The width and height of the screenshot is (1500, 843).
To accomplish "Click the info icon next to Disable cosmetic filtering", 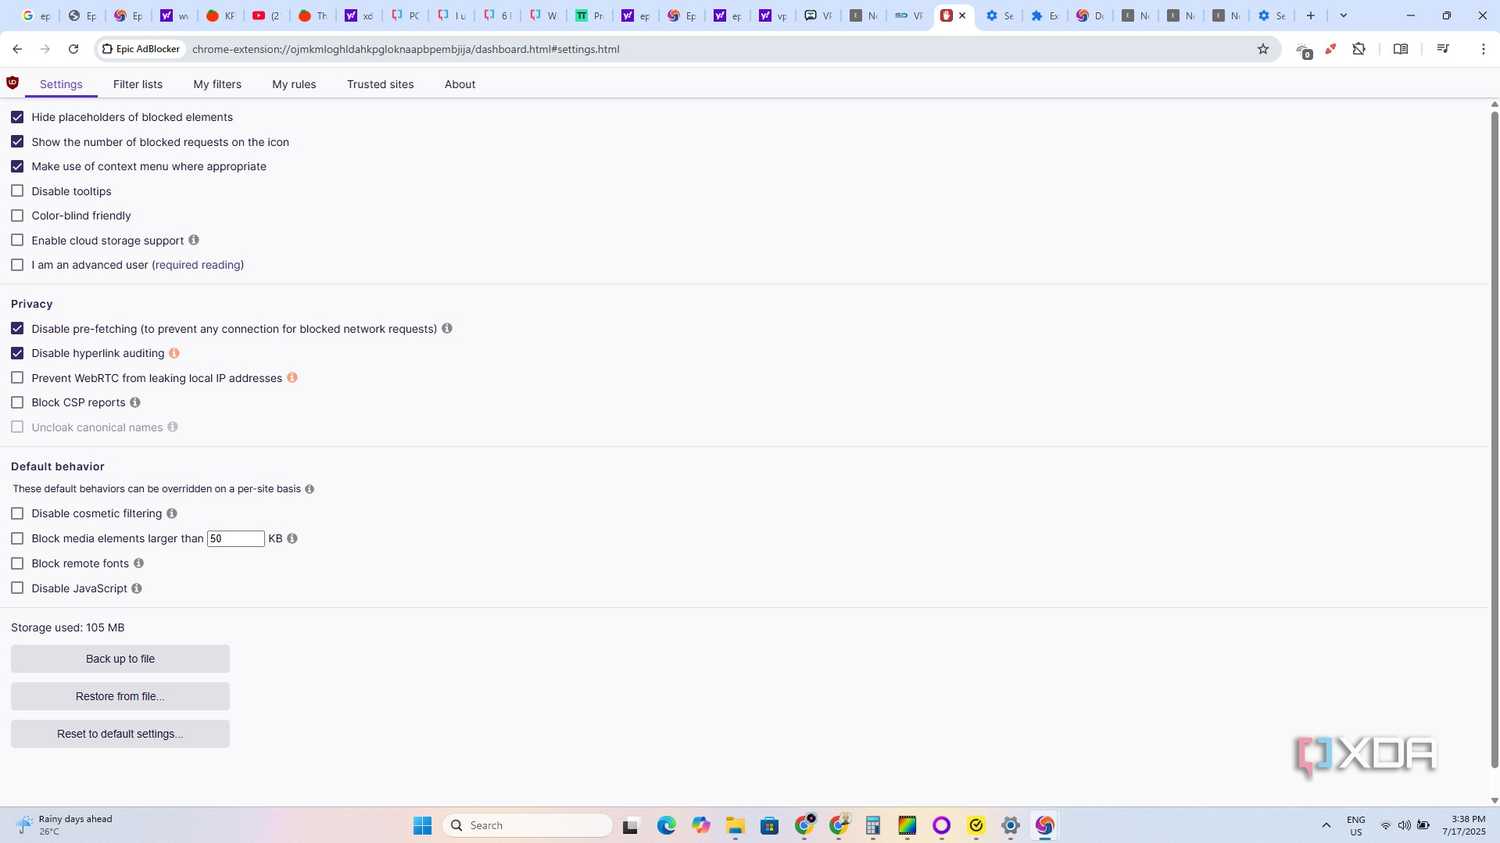I will click(x=172, y=513).
